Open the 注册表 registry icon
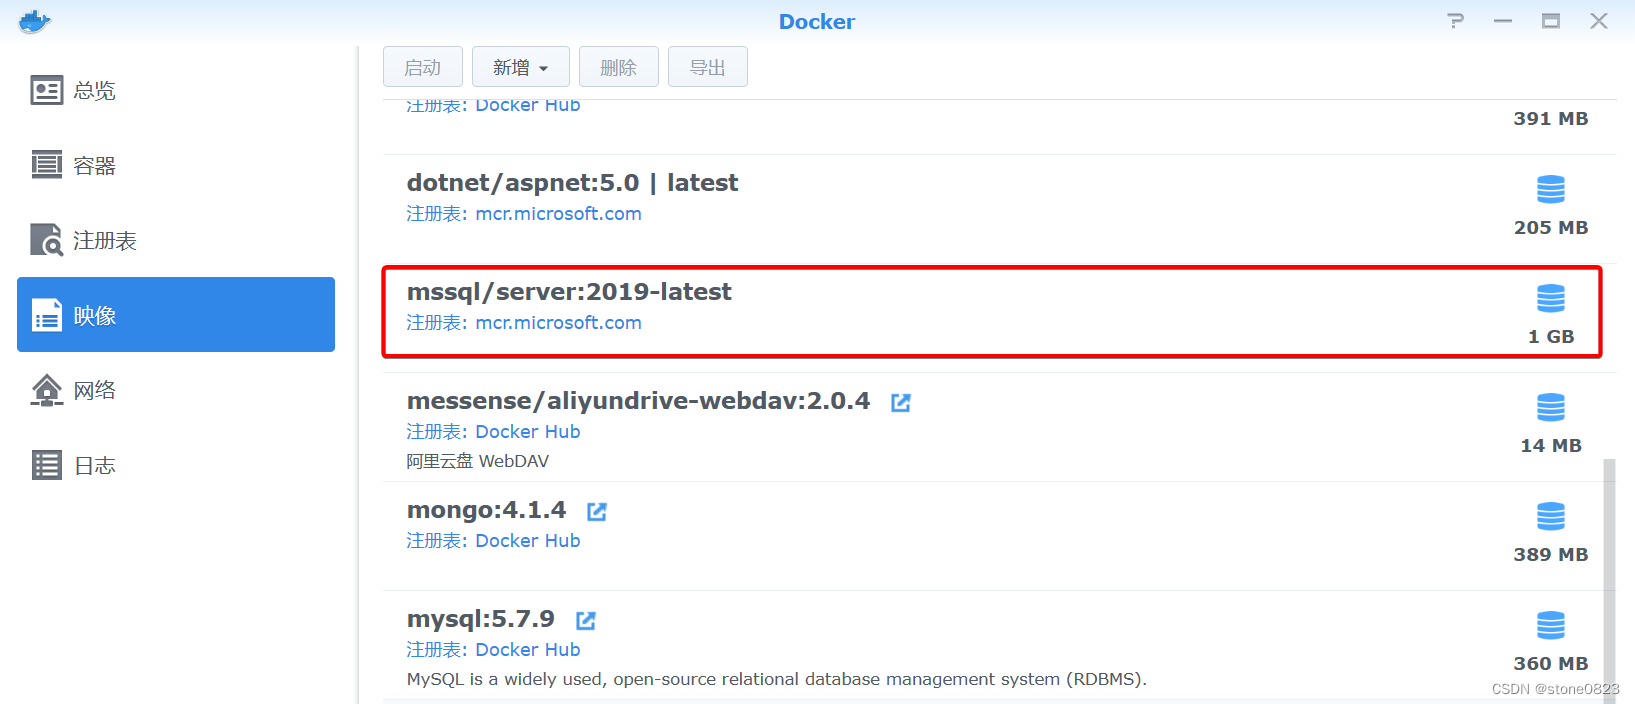Image resolution: width=1635 pixels, height=704 pixels. click(x=47, y=240)
